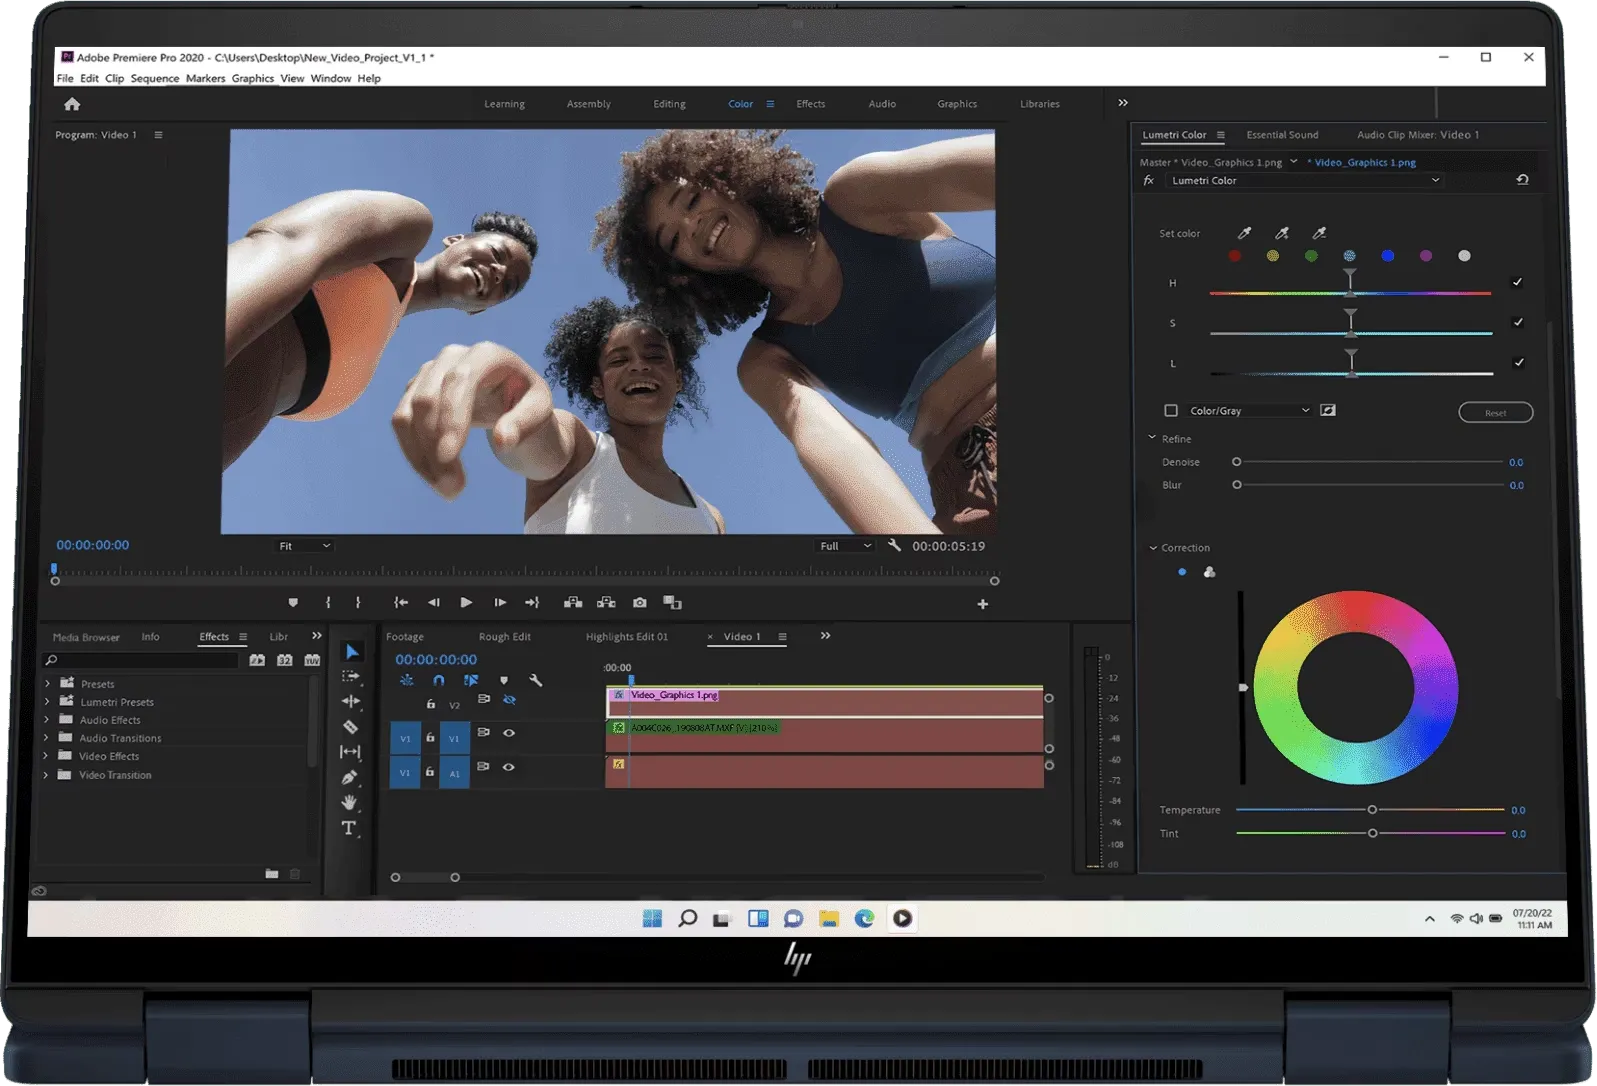The height and width of the screenshot is (1086, 1597).
Task: Toggle the eye visibility for track V1
Action: tap(509, 733)
